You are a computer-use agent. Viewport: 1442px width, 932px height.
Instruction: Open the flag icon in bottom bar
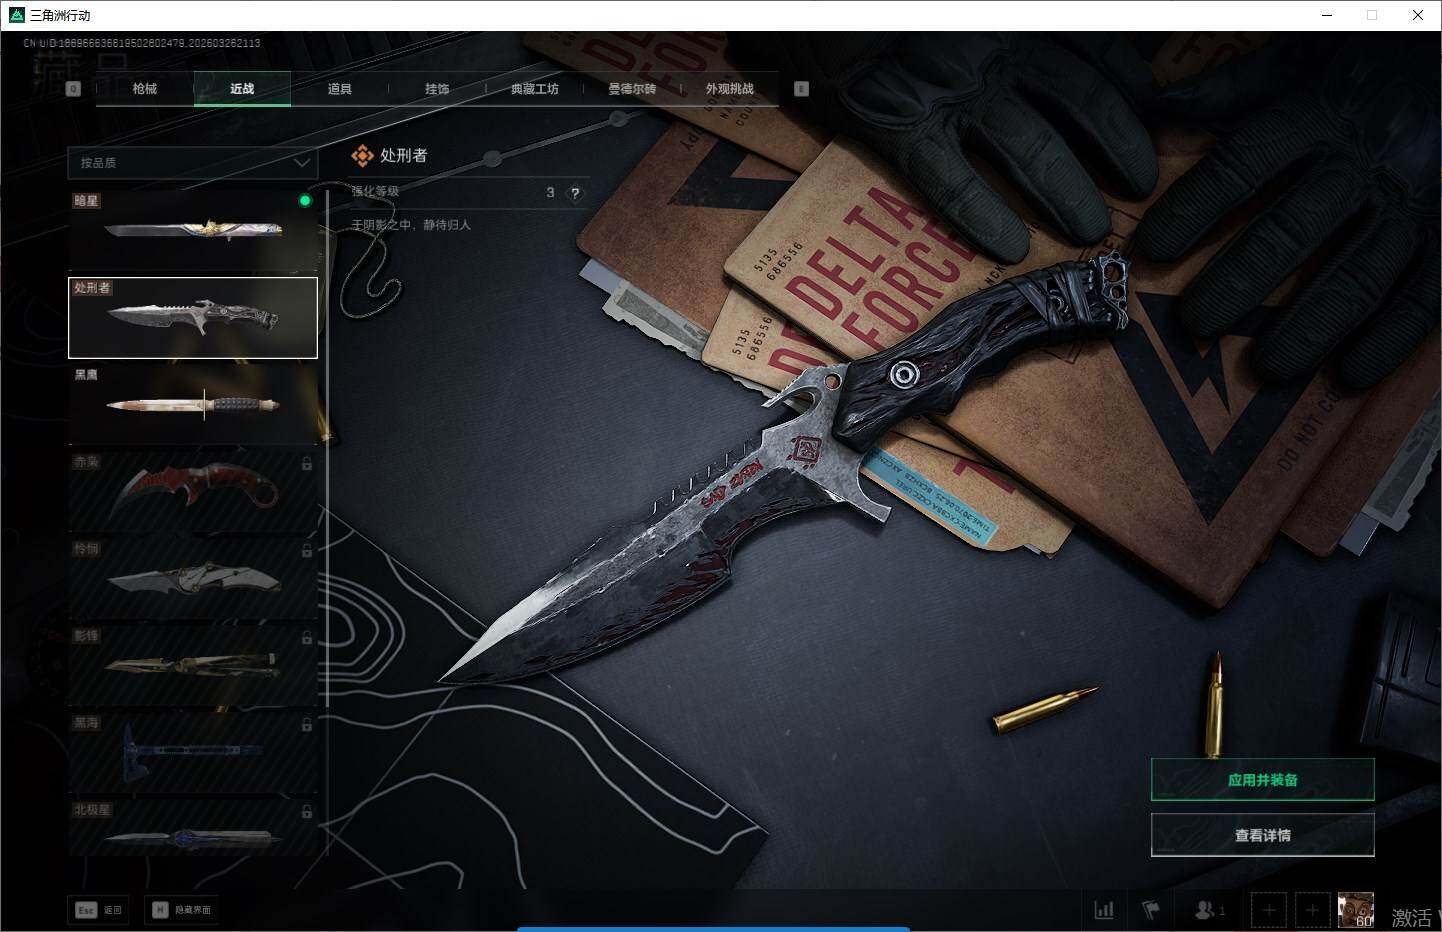tap(1151, 910)
